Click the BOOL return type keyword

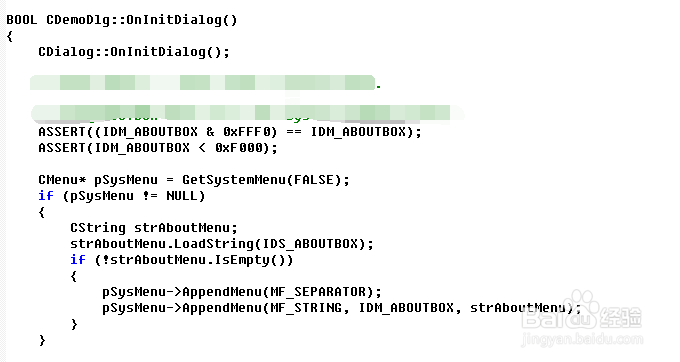click(22, 20)
